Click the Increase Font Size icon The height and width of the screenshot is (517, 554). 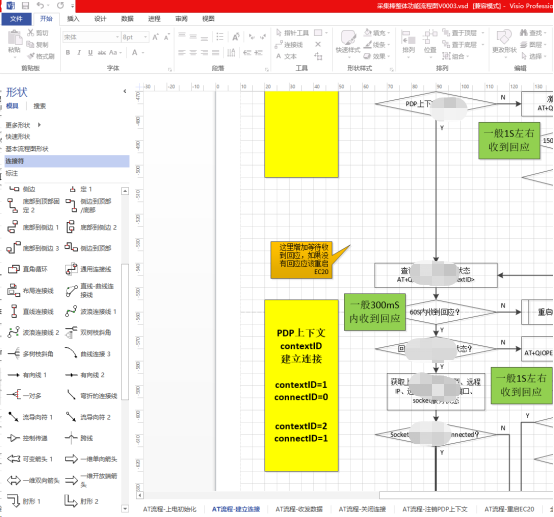pos(155,37)
